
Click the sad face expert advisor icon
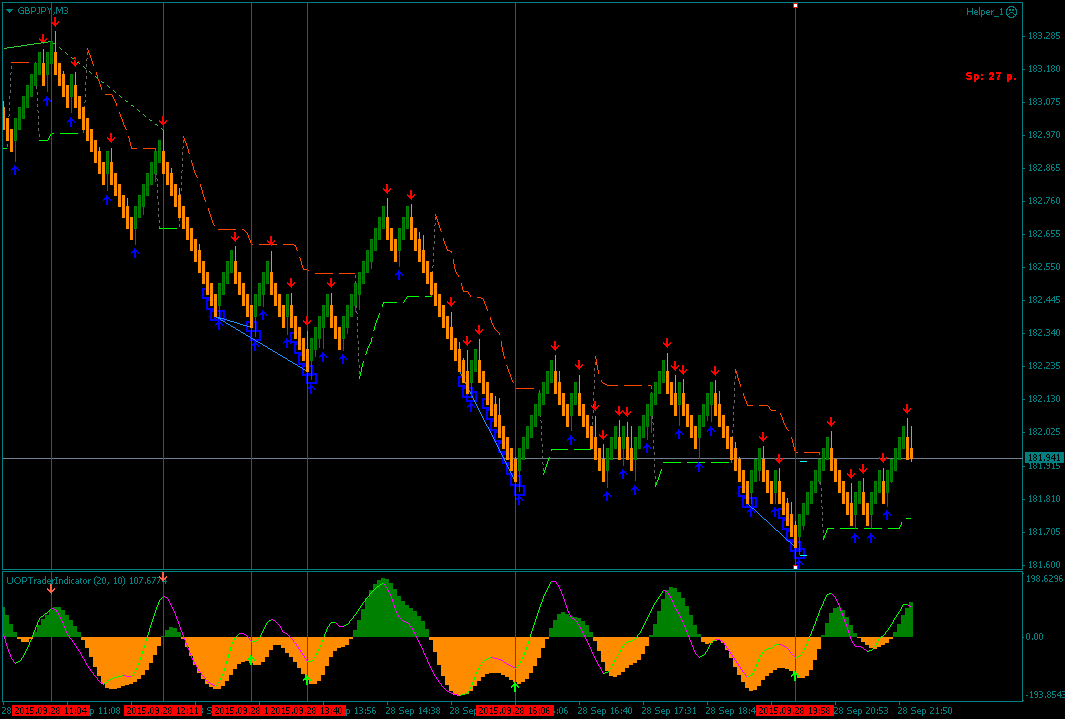tap(1012, 12)
